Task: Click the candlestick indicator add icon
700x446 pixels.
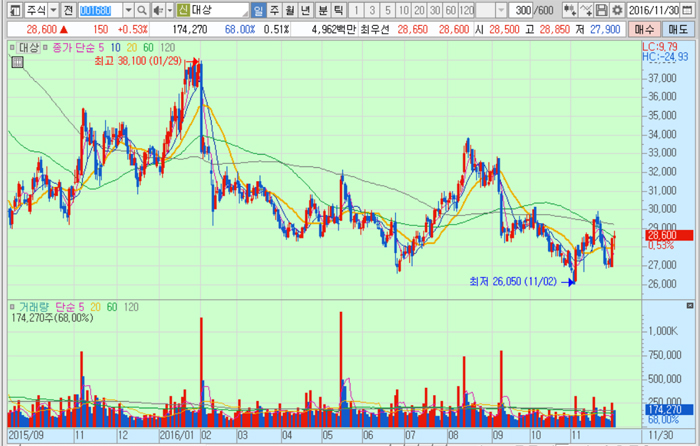Action: point(569,10)
